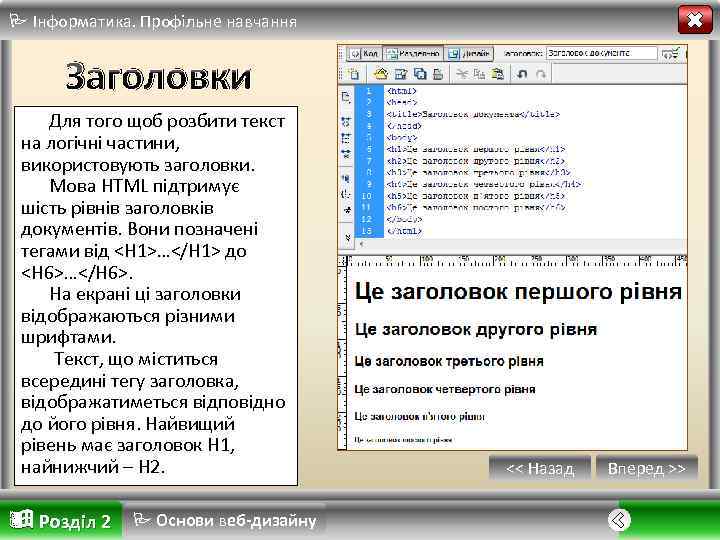Click the <h6> code line in editor
720x540 pixels.
(x=476, y=208)
